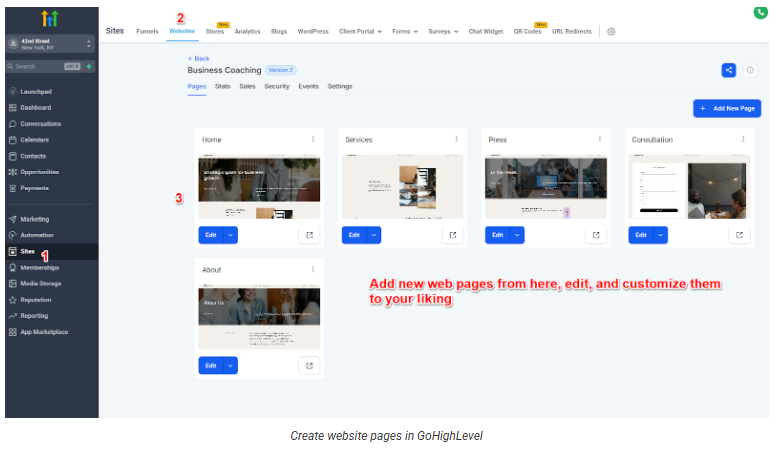Screen dimensions: 778x453
Task: Open App Marketplace from the sidebar
Action: click(44, 332)
